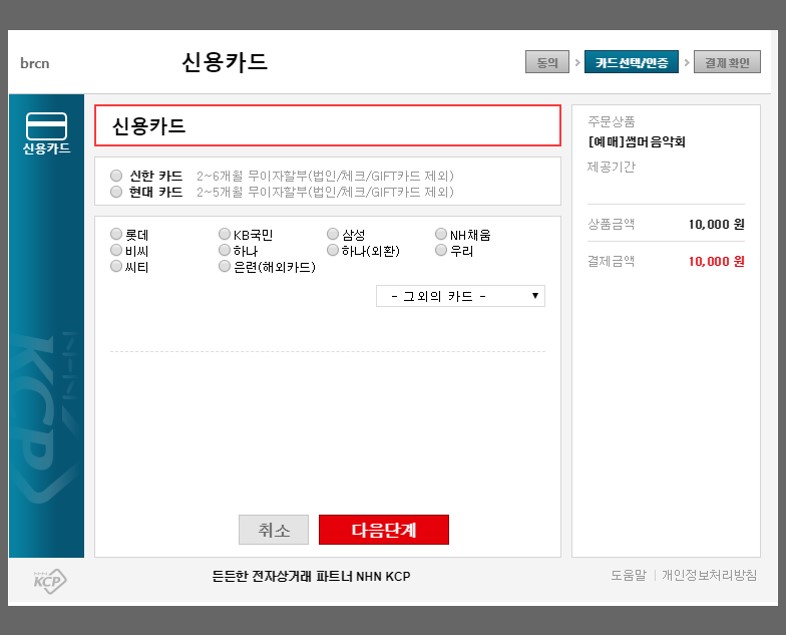Pick the NH채움 card radio button
The height and width of the screenshot is (635, 786).
[x=441, y=235]
